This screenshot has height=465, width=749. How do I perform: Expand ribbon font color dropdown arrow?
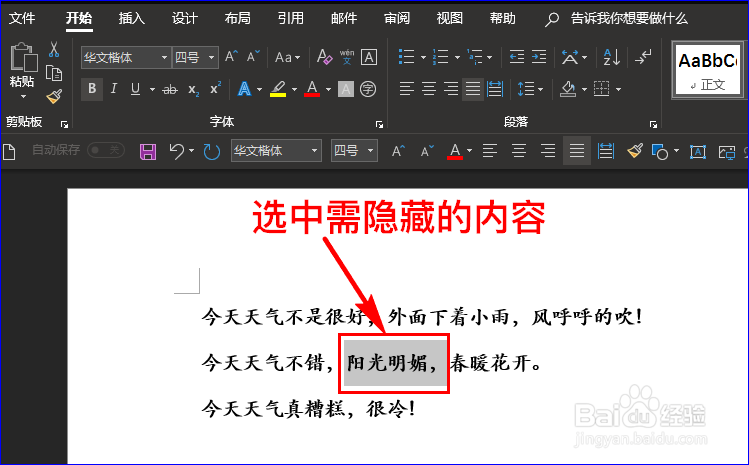[328, 89]
